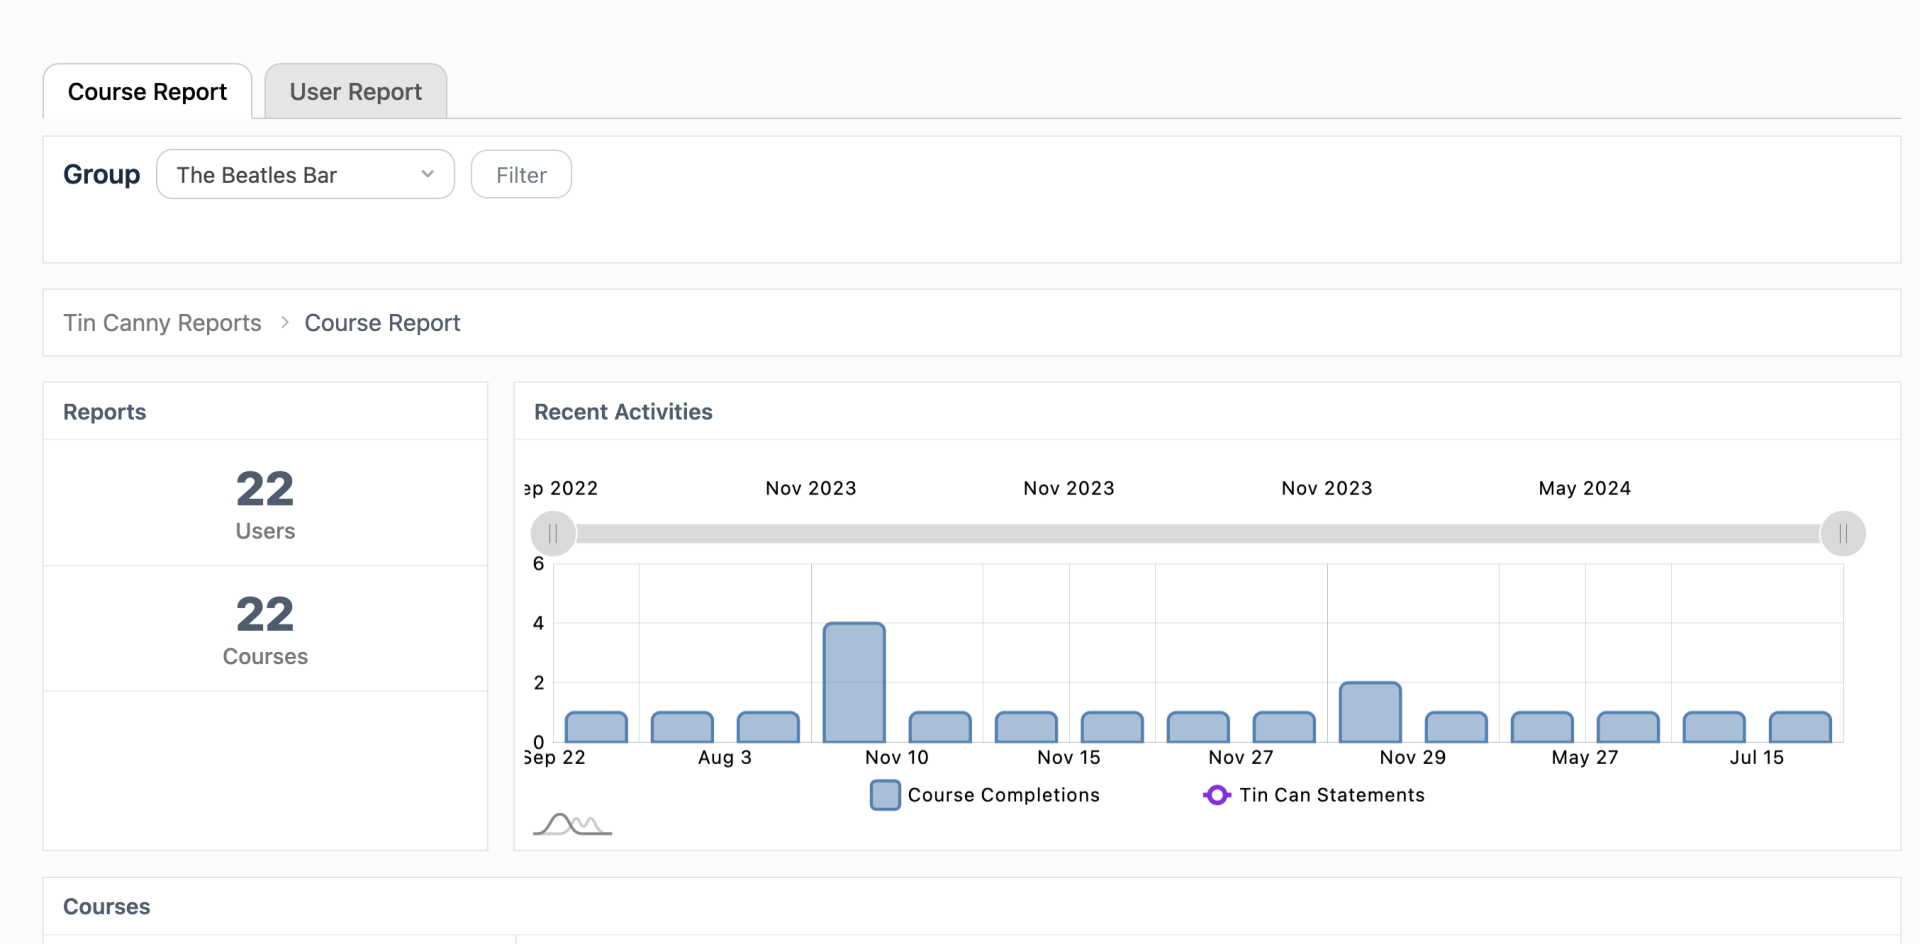The image size is (1920, 944).
Task: Select the Course Report tab
Action: pyautogui.click(x=147, y=92)
